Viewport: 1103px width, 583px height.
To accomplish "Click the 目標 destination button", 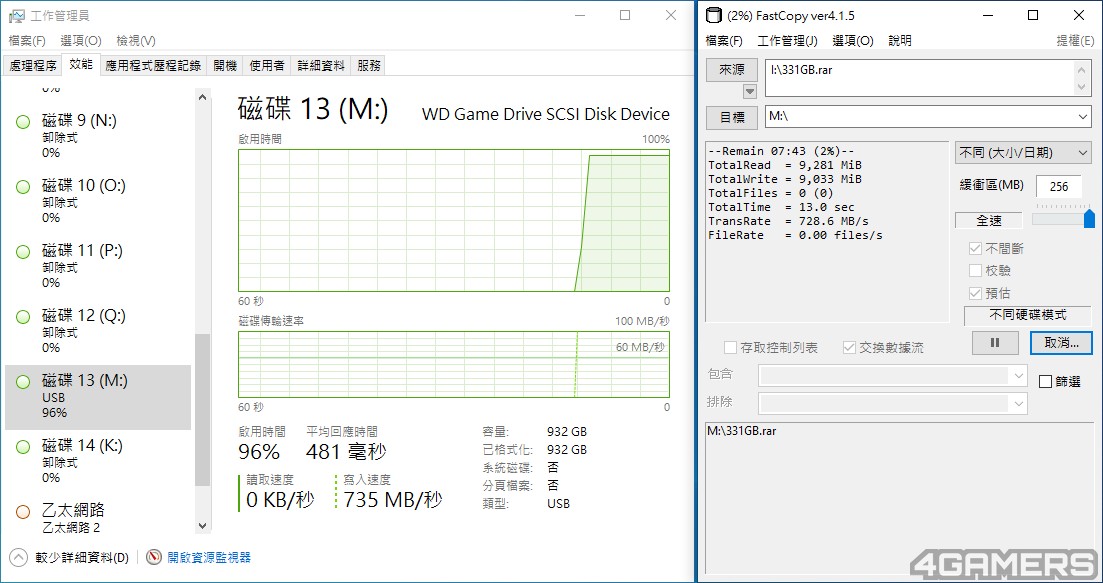I will (x=732, y=117).
